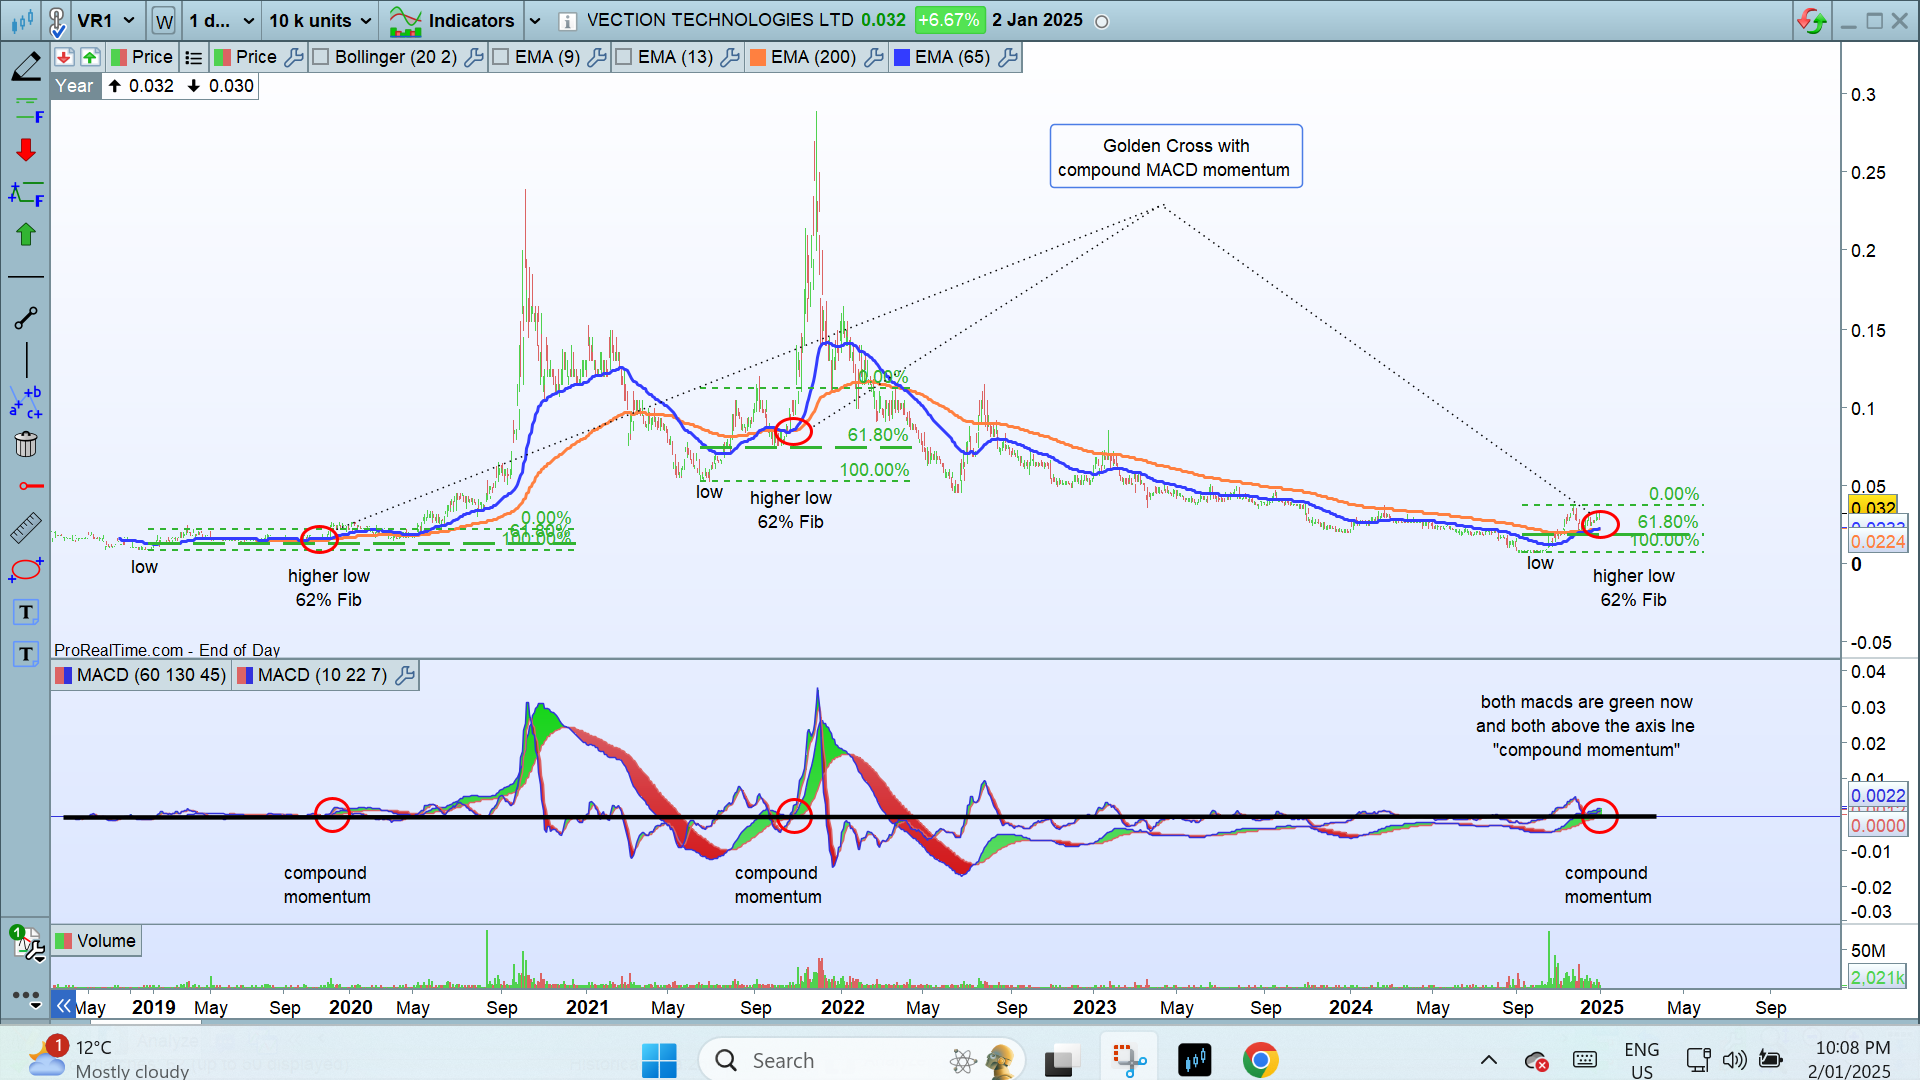The width and height of the screenshot is (1920, 1080).
Task: Click the first Price label tab
Action: [141, 57]
